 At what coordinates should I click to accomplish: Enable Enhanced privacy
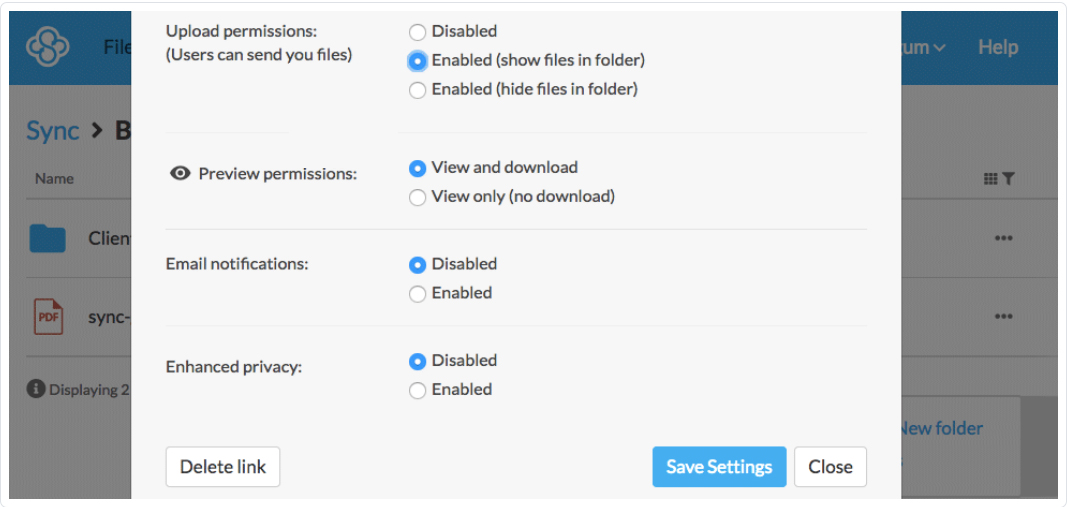coord(417,390)
